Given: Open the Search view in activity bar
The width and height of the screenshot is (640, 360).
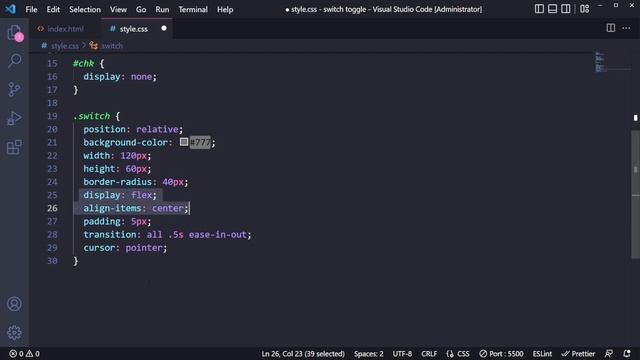Looking at the screenshot, I should tap(15, 61).
